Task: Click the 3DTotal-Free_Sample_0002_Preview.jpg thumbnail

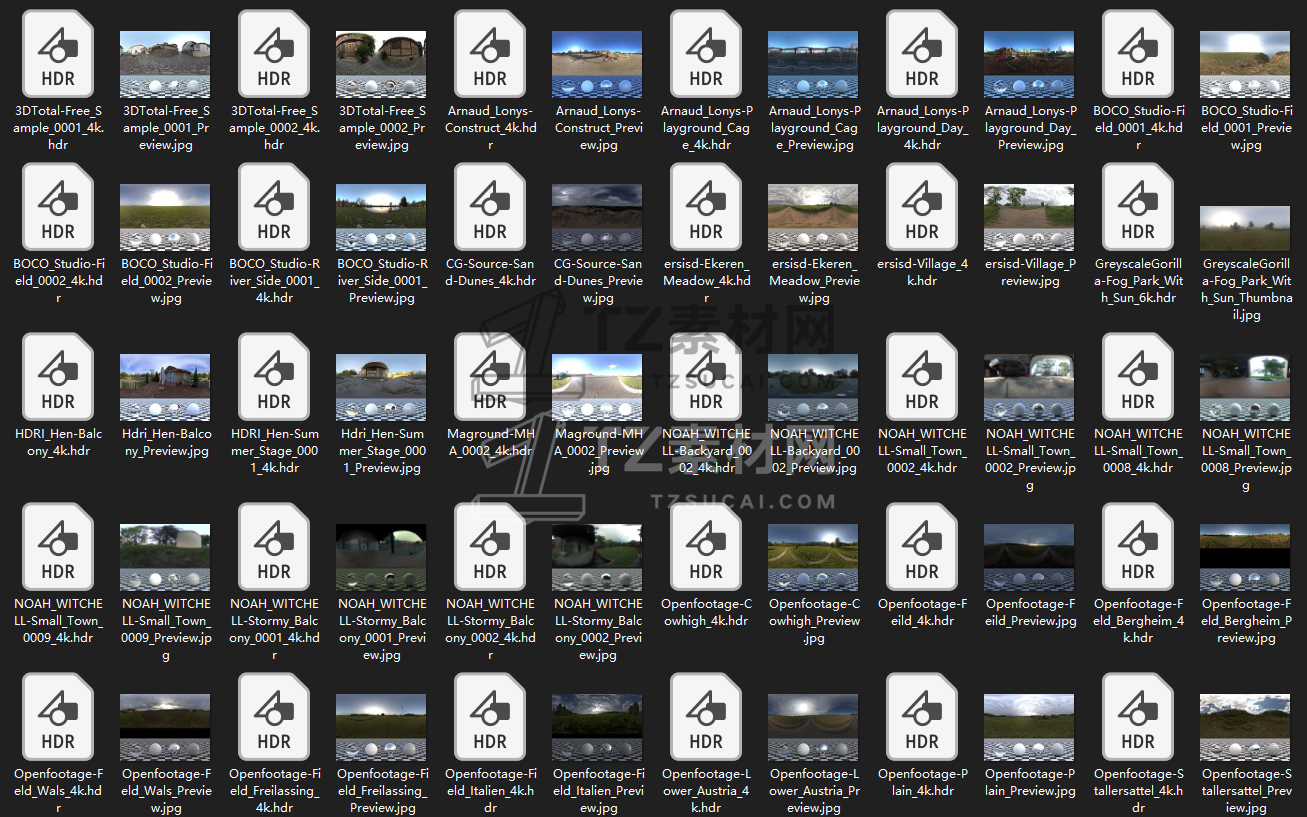Action: 381,65
